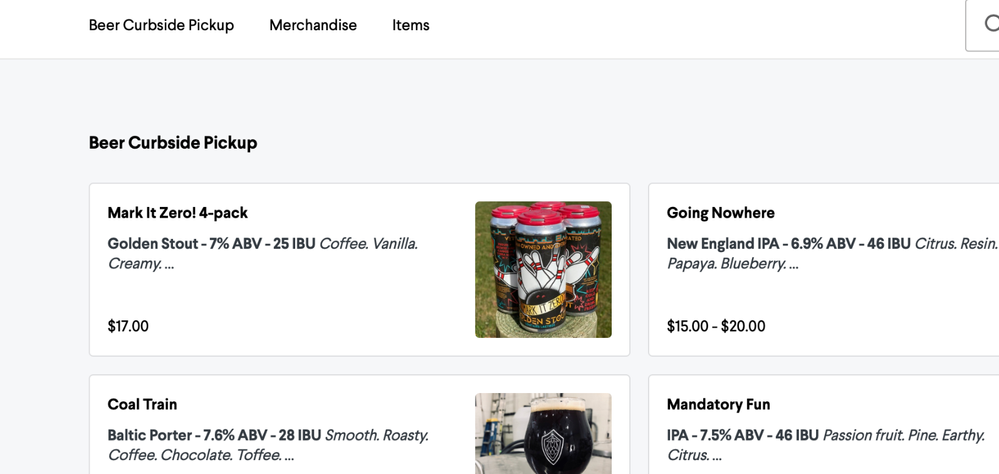
Task: Click the search magnifier icon
Action: (990, 25)
